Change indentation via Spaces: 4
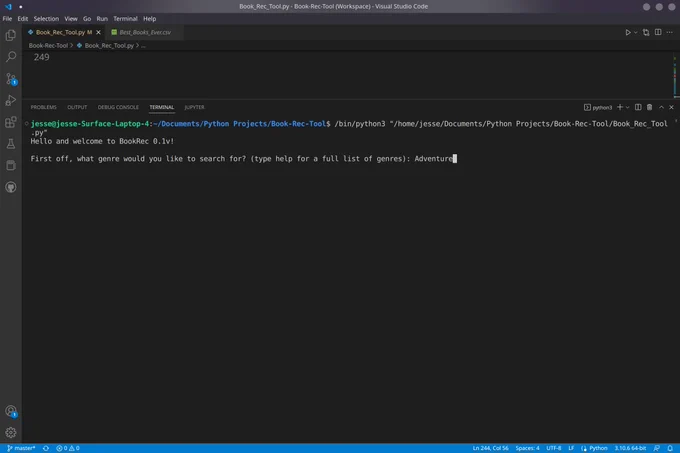This screenshot has width=680, height=453. pos(527,448)
